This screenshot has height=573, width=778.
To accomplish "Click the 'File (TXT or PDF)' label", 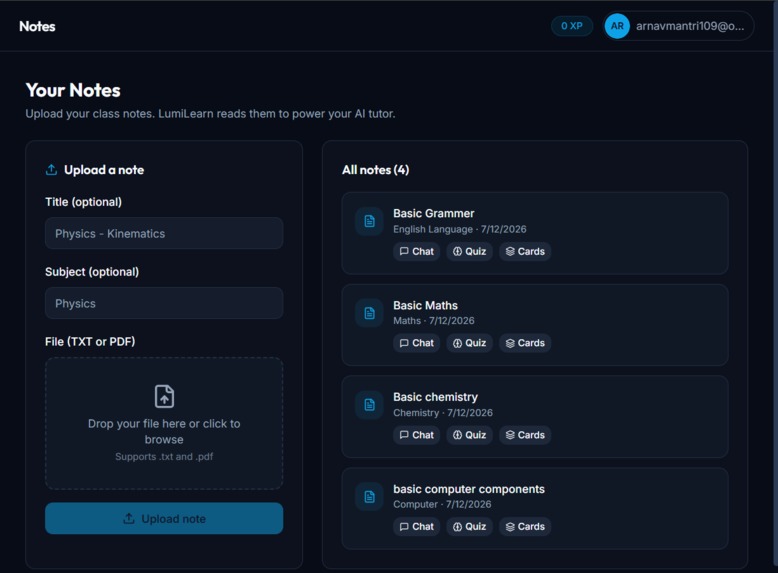I will coord(90,342).
